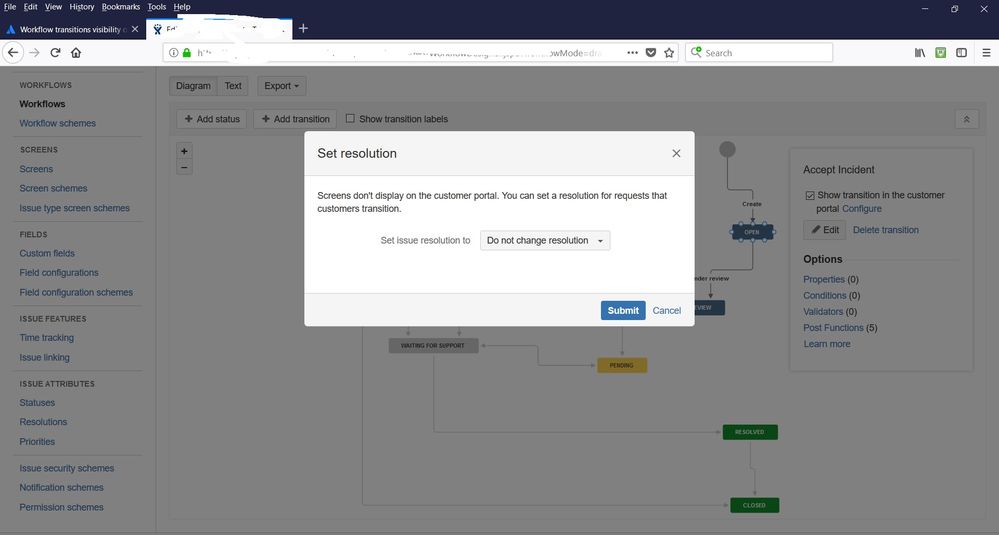This screenshot has height=535, width=999.
Task: Open Screen schemes in sidebar
Action: (x=53, y=189)
